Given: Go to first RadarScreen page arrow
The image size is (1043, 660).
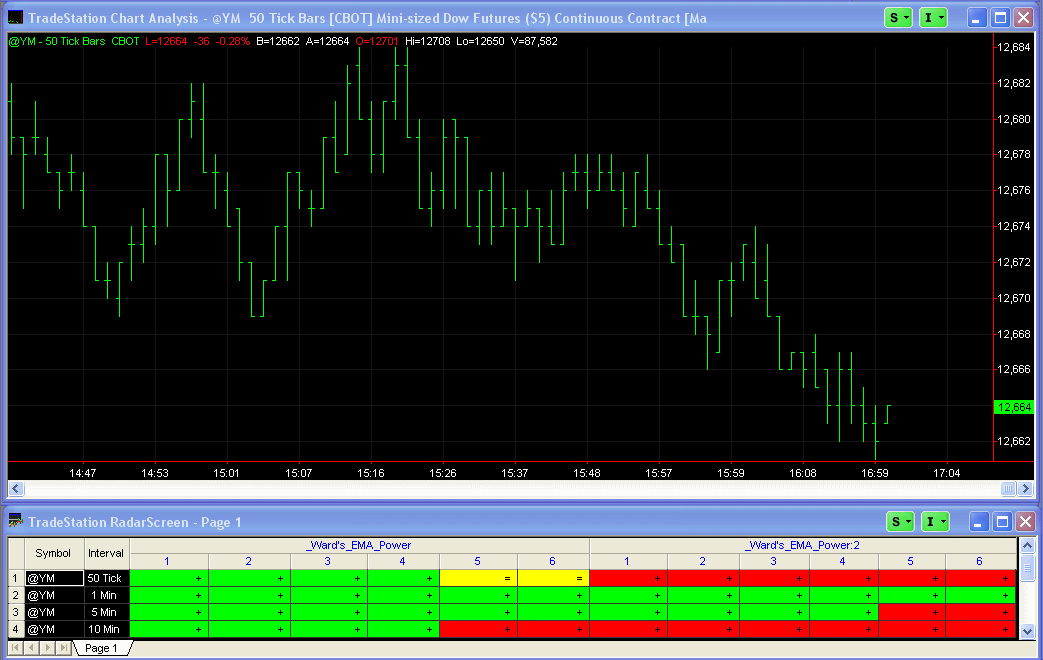Looking at the screenshot, I should pos(17,648).
